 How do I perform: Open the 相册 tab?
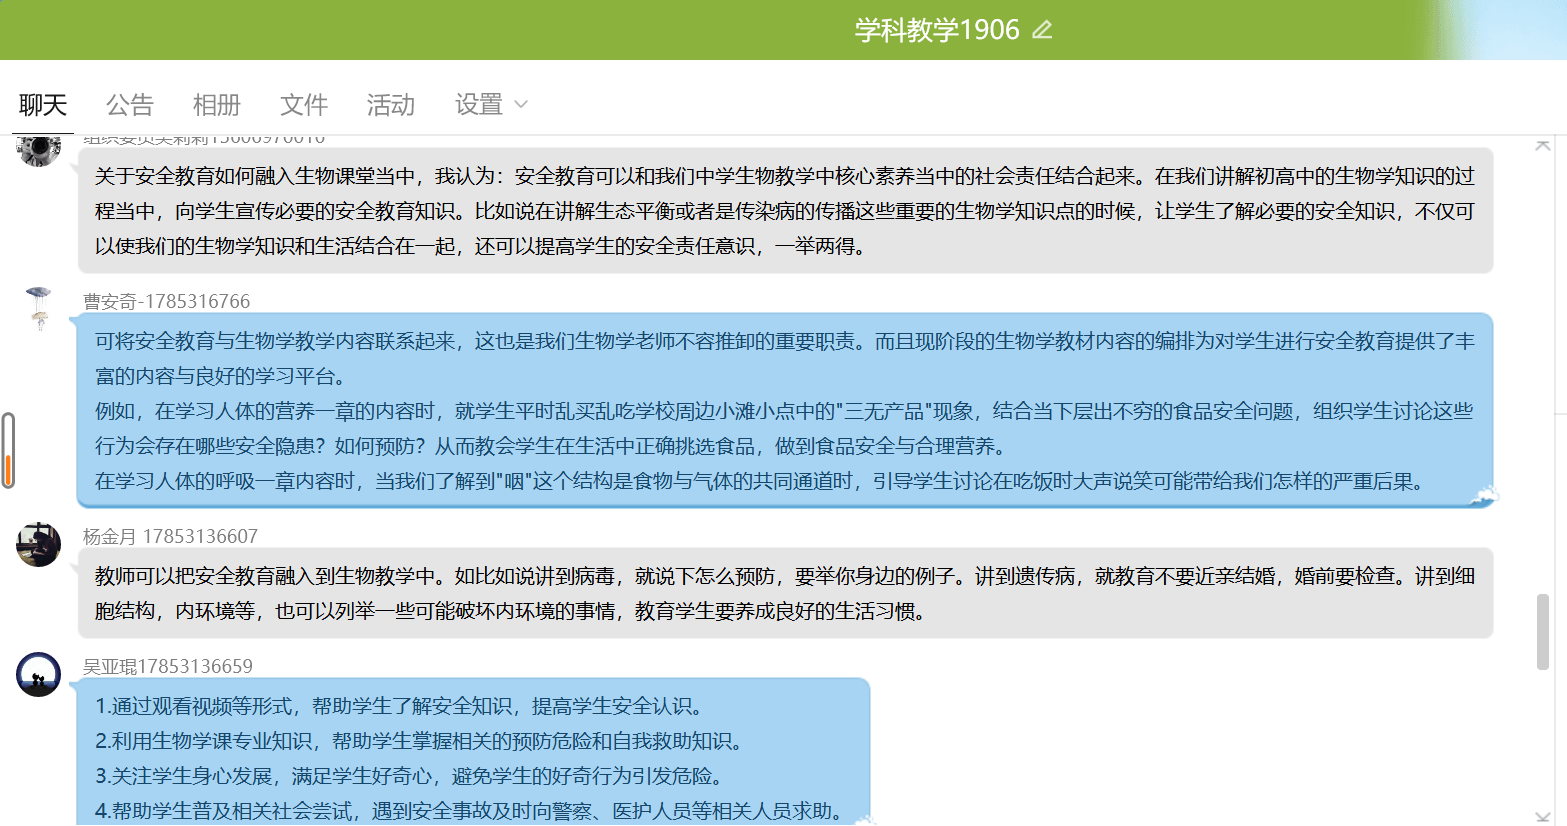(x=217, y=105)
